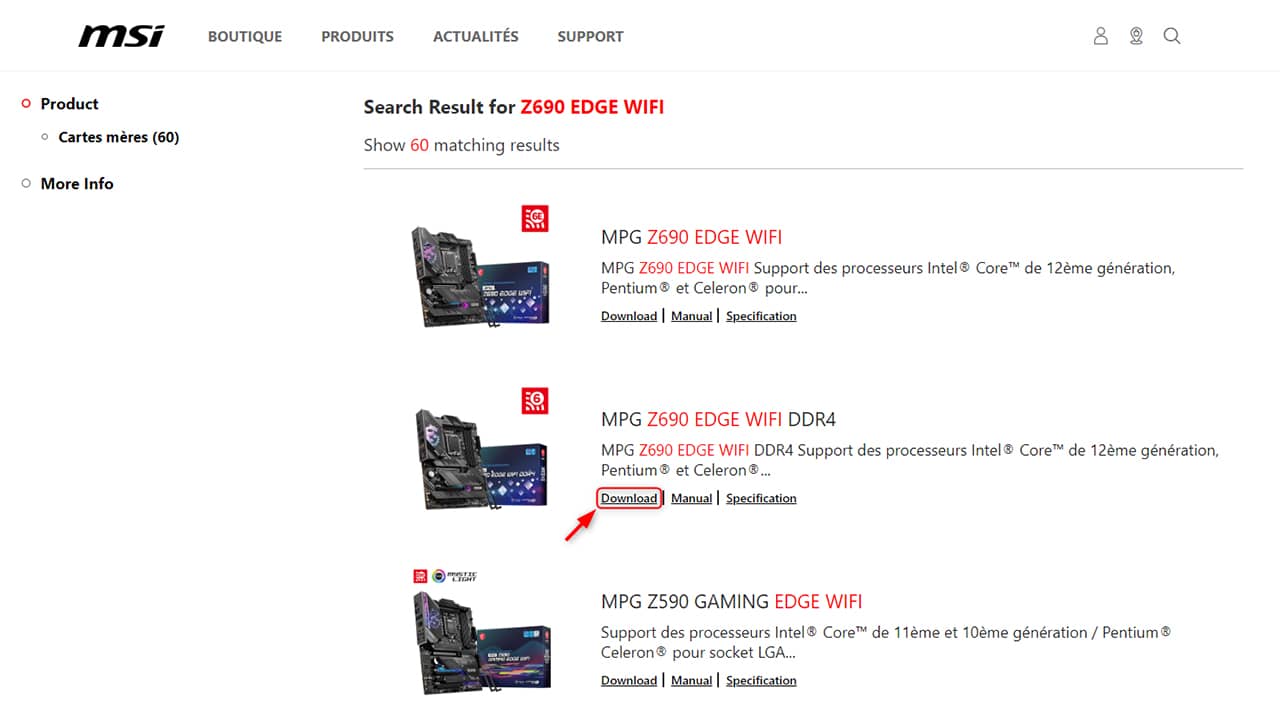Click the MPG Z690 EDGE WIFI DDR4 thumbnail
Image resolution: width=1280 pixels, height=720 pixels.
point(482,458)
